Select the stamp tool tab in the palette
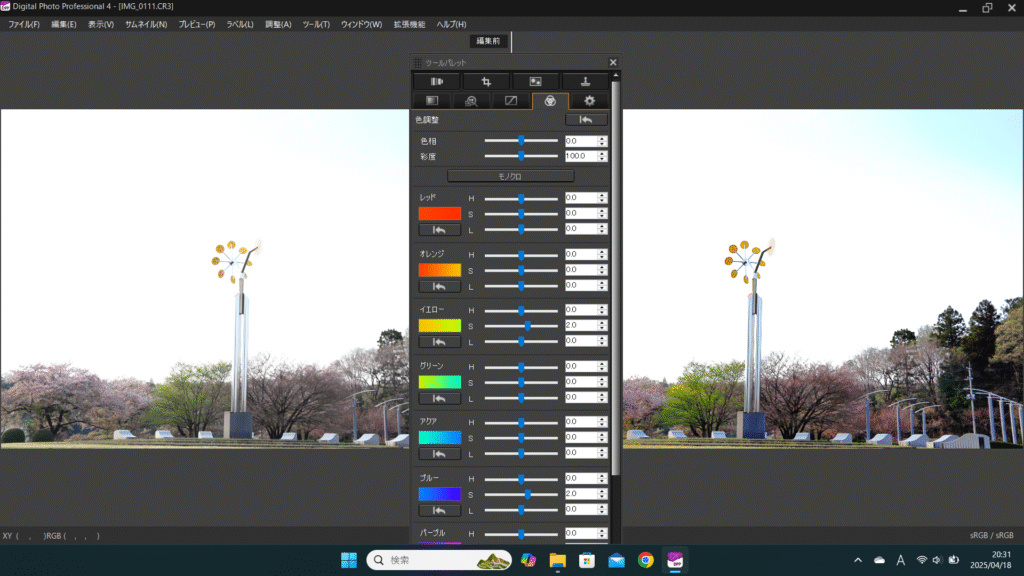The image size is (1024, 576). pos(584,81)
